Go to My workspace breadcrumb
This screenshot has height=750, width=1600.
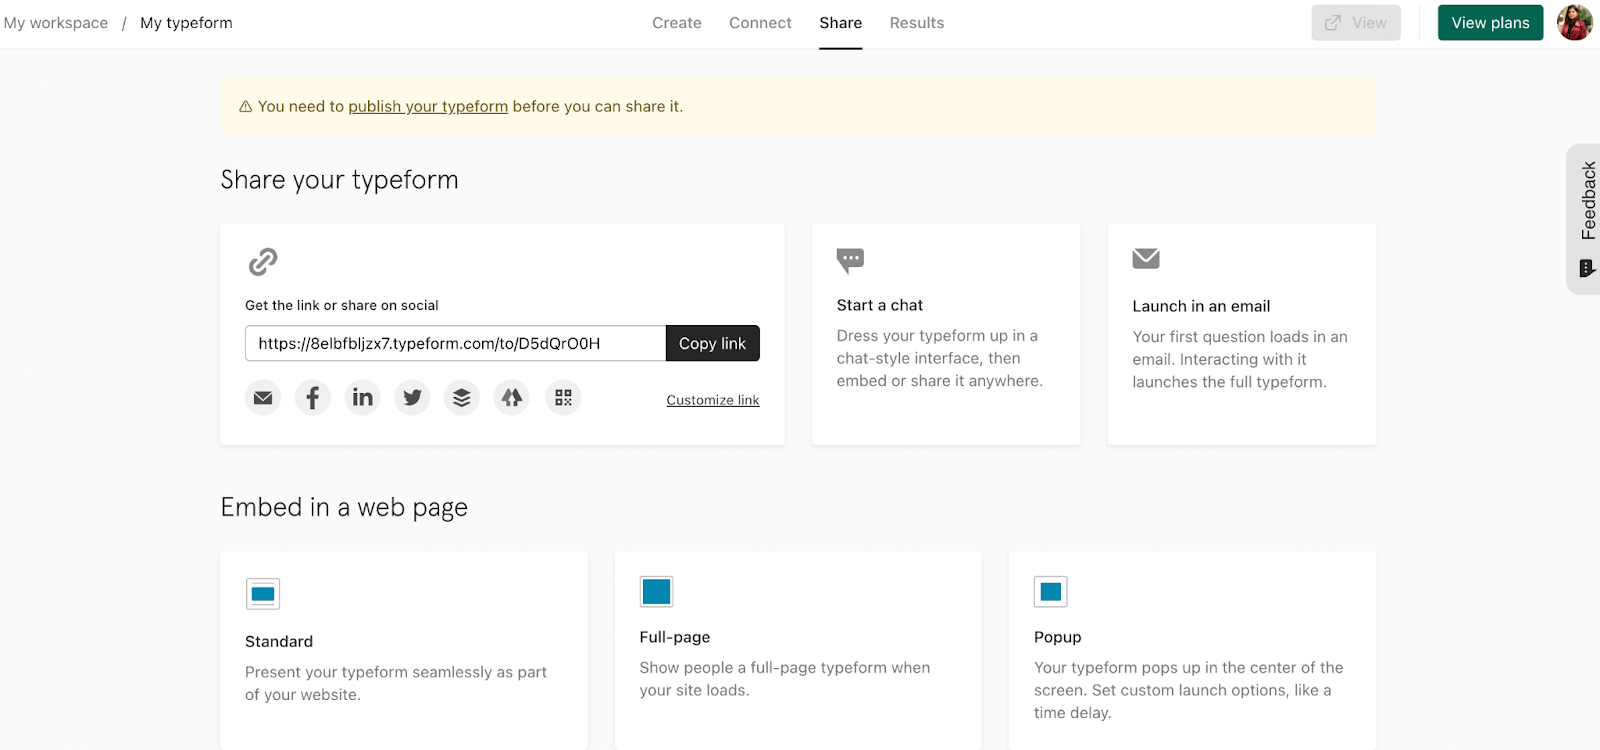pyautogui.click(x=56, y=23)
